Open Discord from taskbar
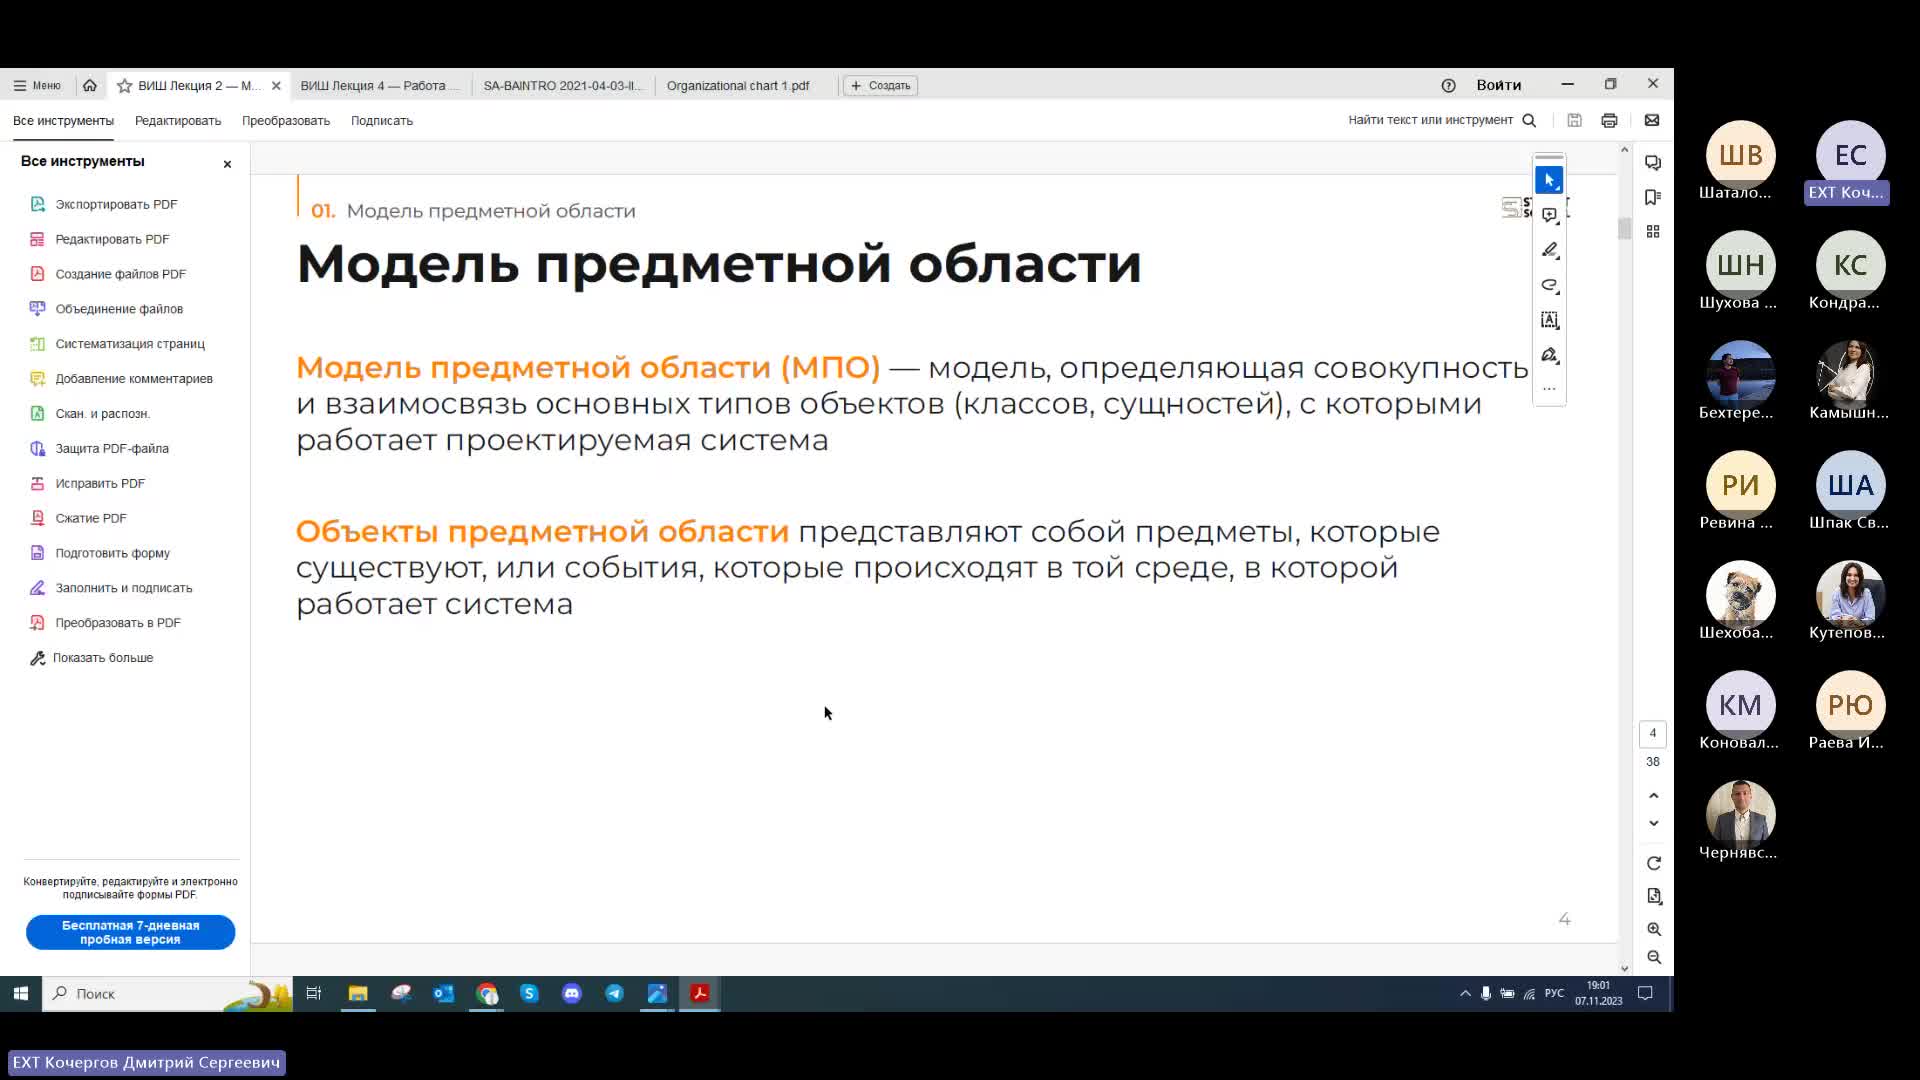Viewport: 1920px width, 1080px height. click(572, 994)
